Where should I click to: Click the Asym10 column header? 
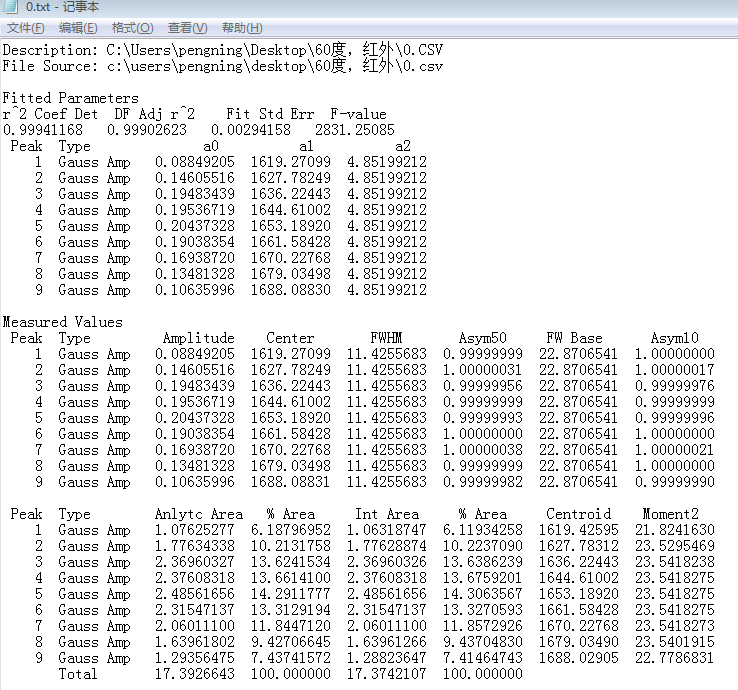click(x=675, y=338)
